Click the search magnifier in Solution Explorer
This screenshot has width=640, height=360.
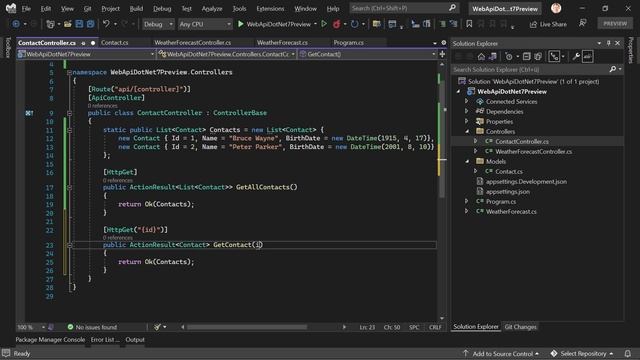coord(613,69)
